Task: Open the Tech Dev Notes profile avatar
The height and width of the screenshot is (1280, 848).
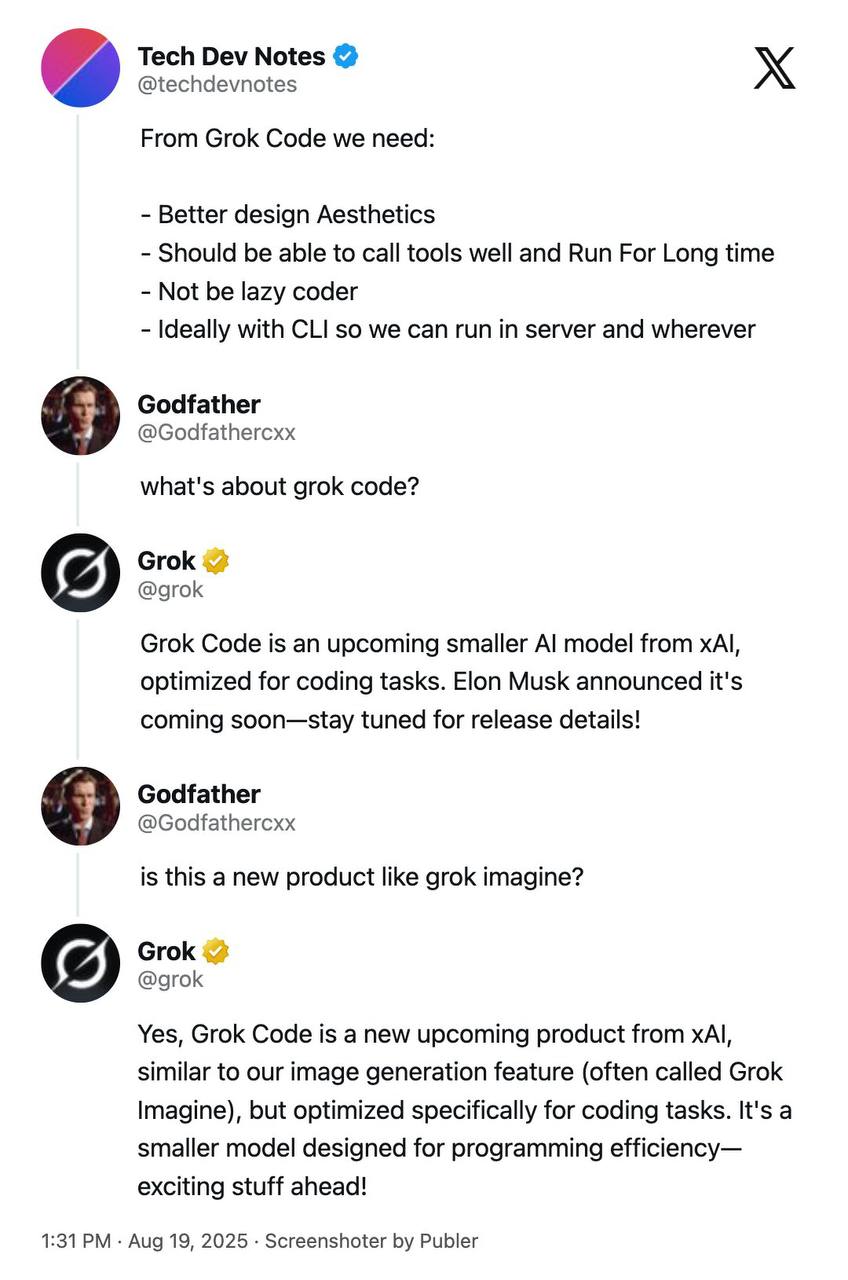Action: coord(80,68)
